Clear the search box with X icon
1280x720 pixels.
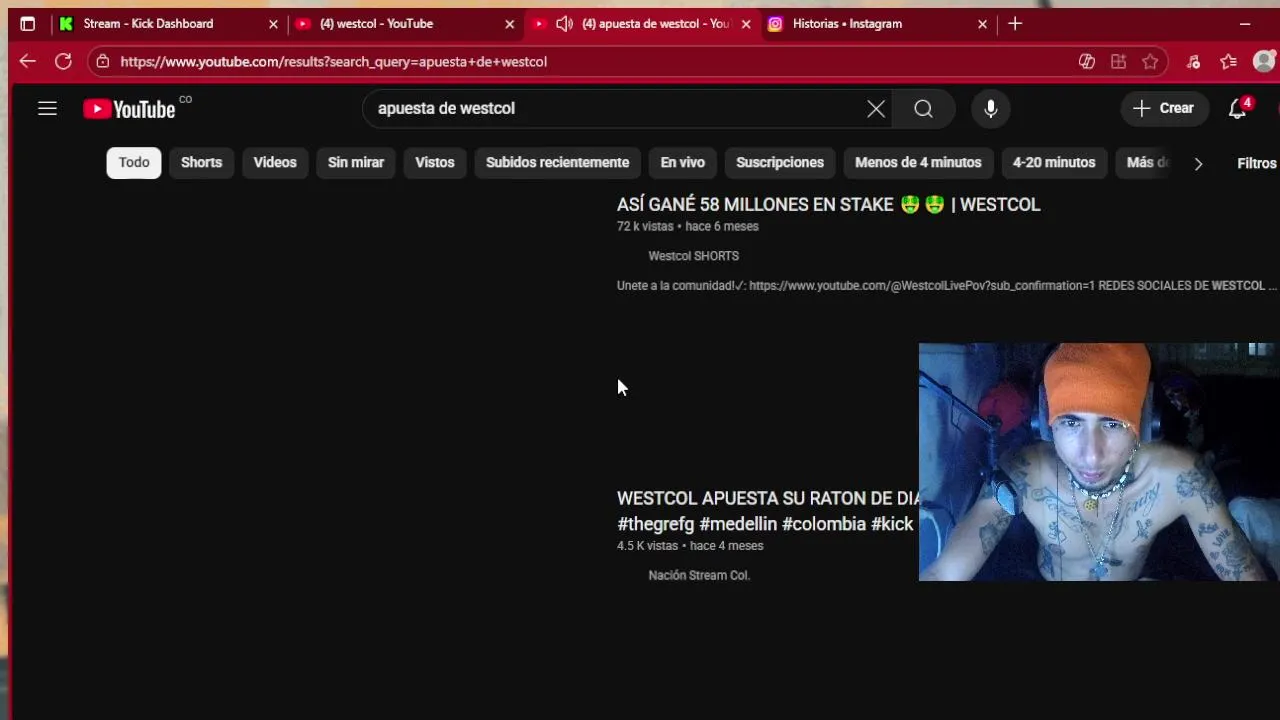click(x=876, y=108)
